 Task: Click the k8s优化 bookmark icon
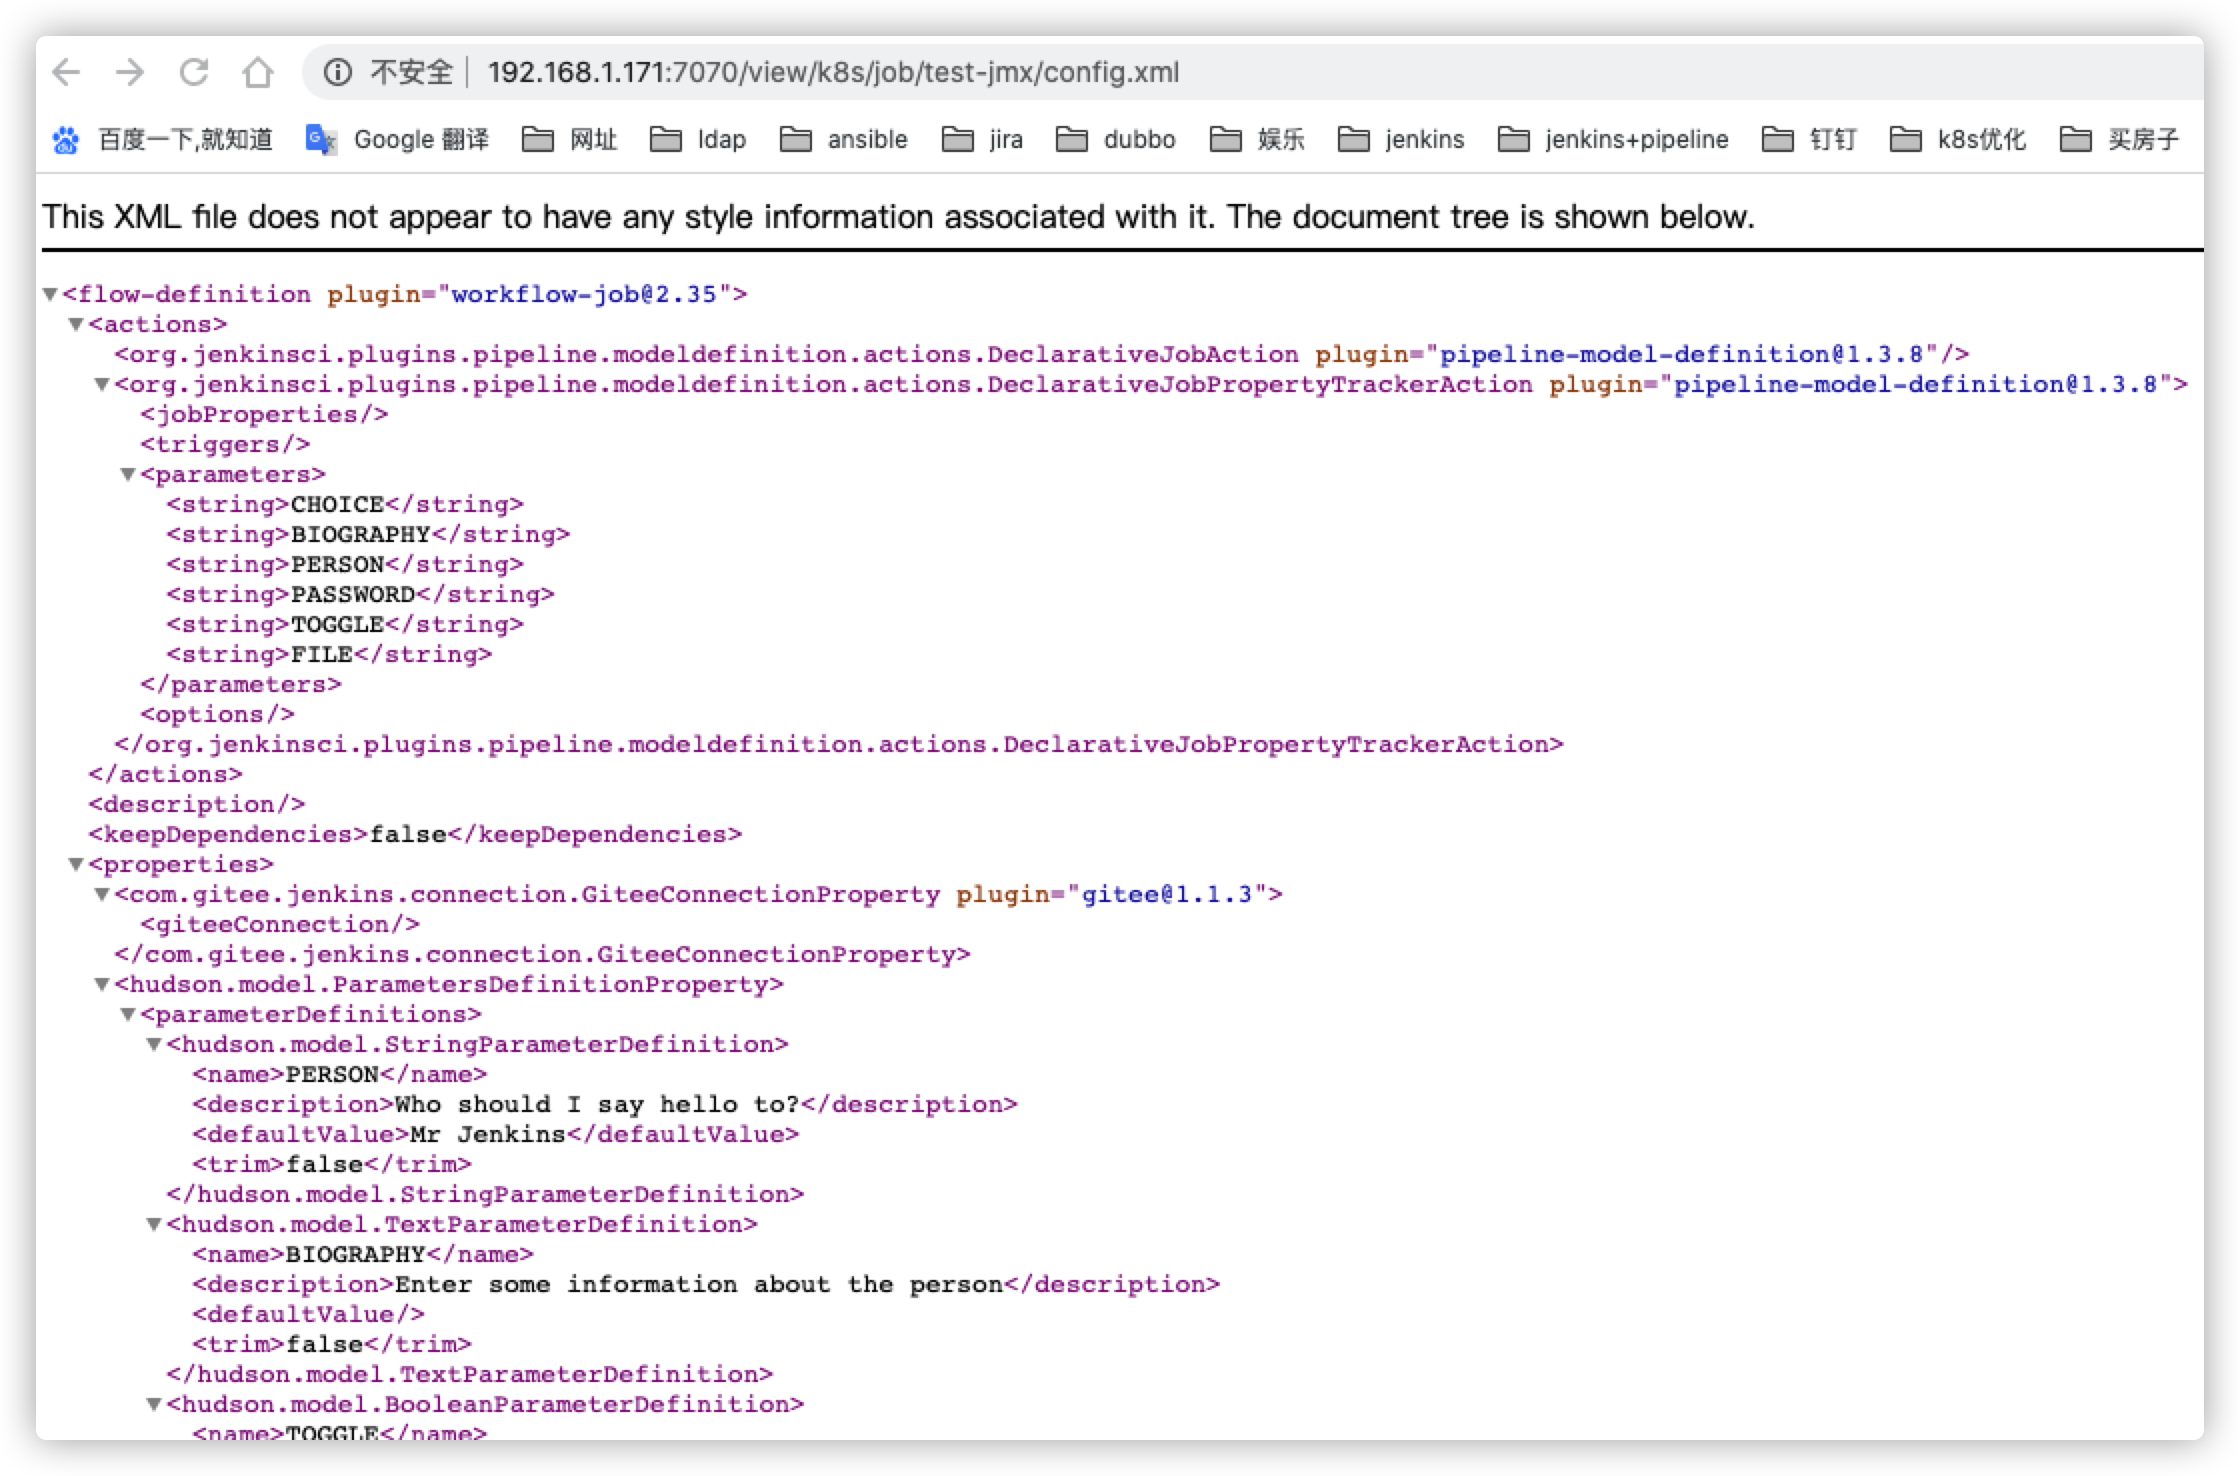point(1909,140)
